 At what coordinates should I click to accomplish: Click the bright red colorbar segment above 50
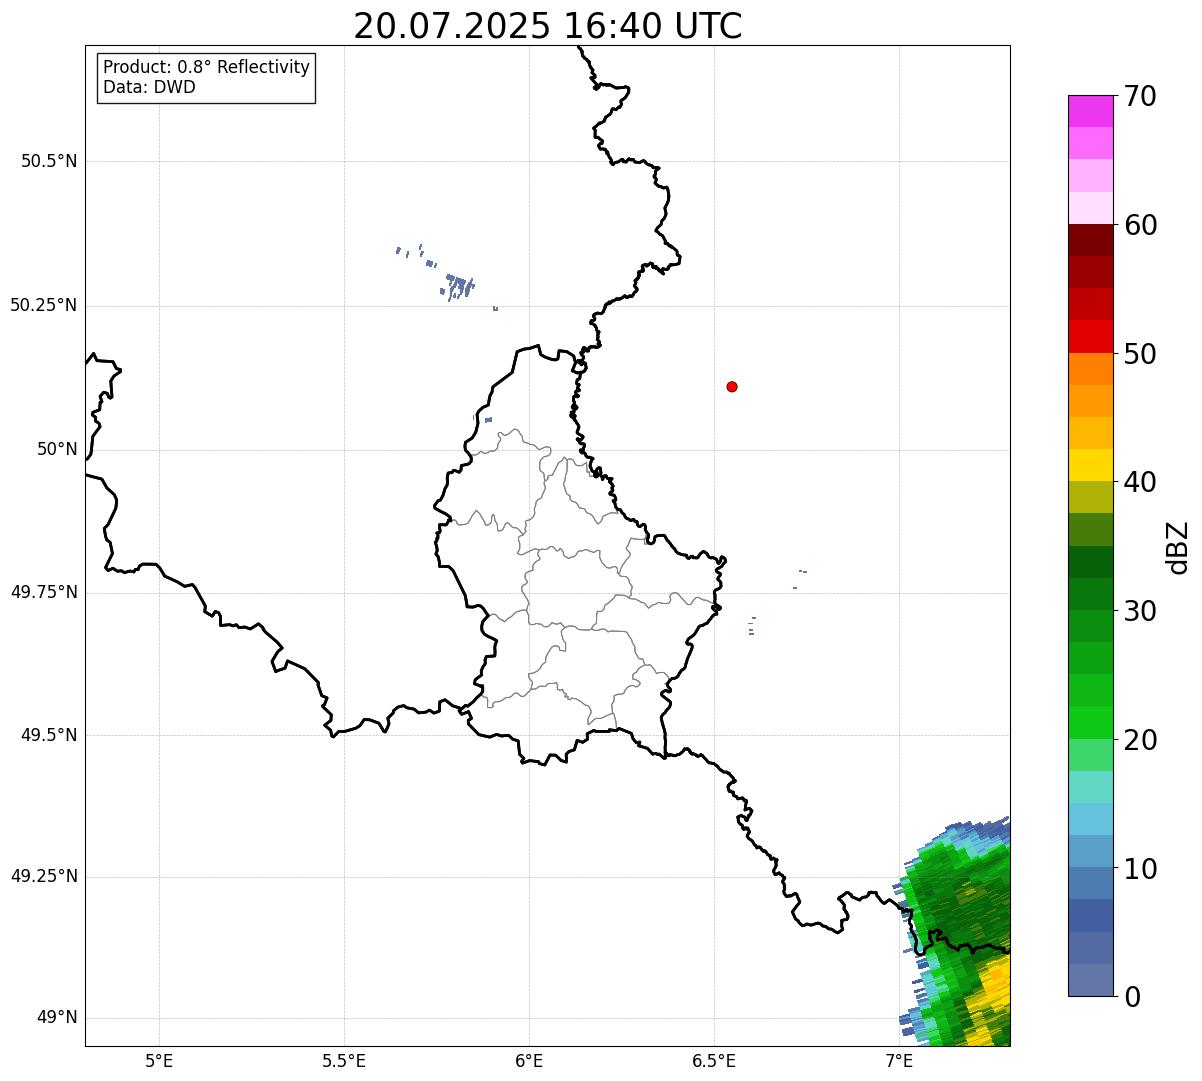1090,336
